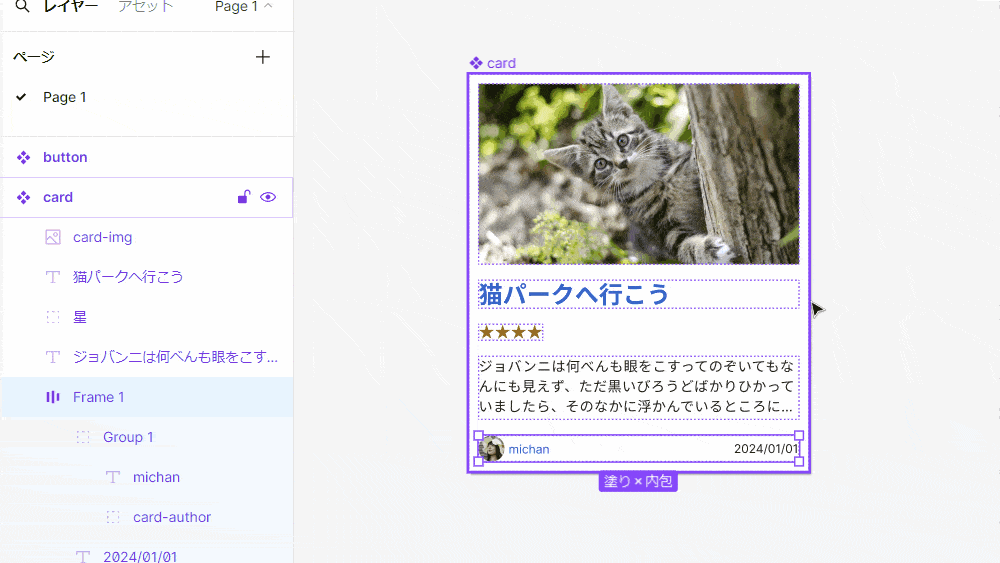Click the card component label above the canvas frame
Image resolution: width=1000 pixels, height=563 pixels.
(501, 63)
